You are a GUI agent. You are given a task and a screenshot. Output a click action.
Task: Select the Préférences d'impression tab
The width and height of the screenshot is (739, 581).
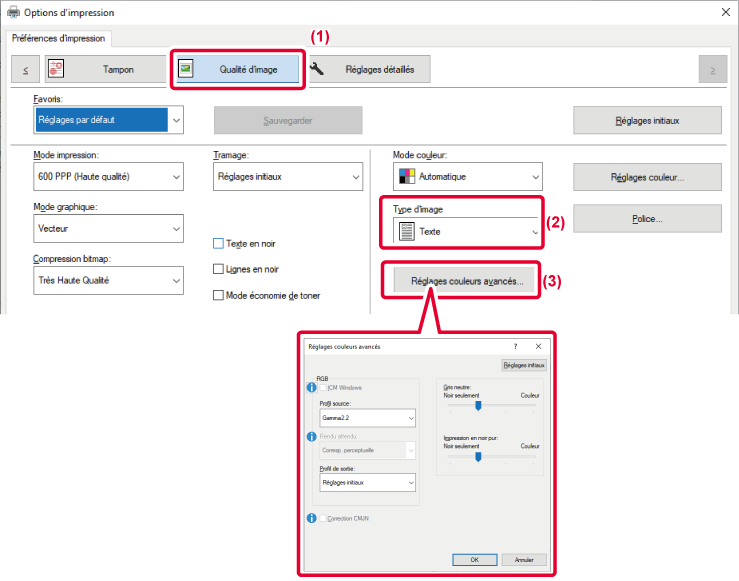pos(59,39)
